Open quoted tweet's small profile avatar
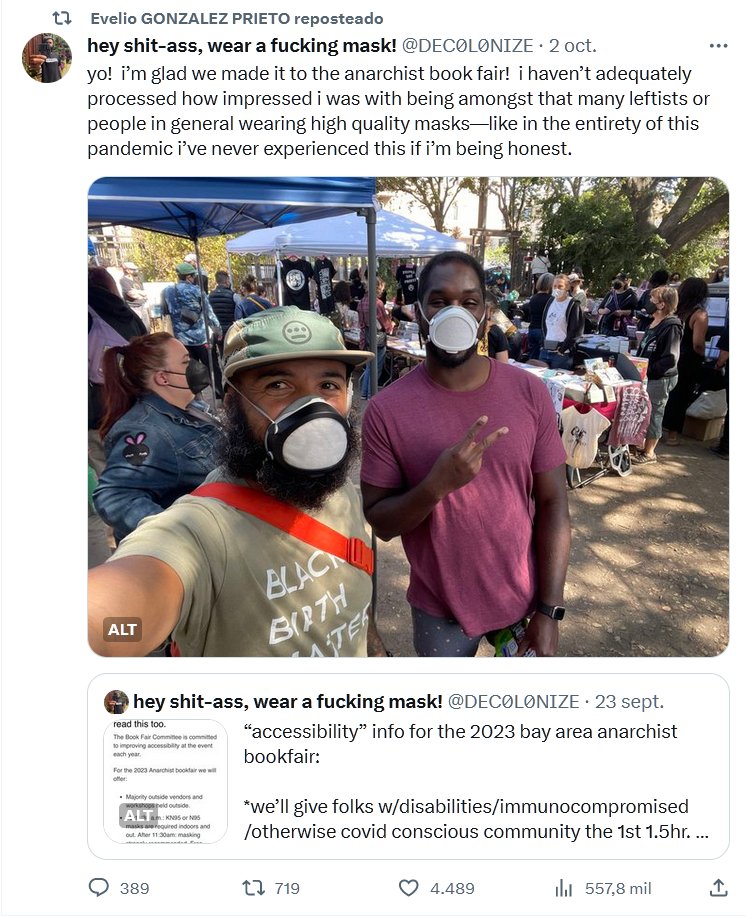This screenshot has height=916, width=746. pos(116,702)
